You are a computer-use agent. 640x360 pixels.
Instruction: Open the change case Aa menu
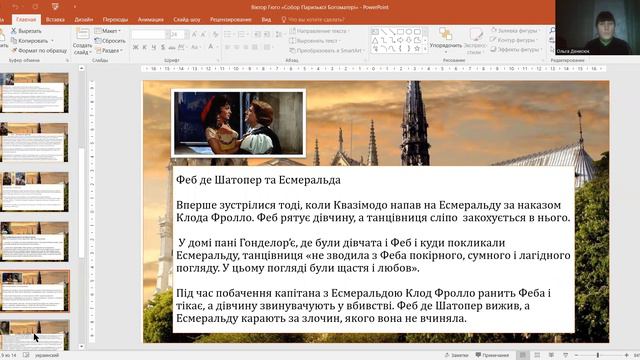pos(196,47)
